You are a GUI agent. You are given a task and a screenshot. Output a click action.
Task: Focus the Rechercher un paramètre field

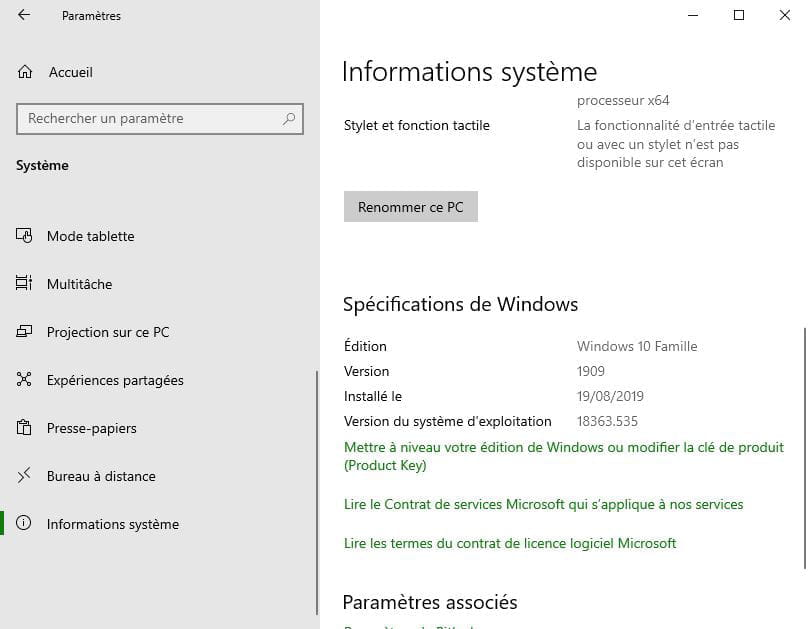(x=160, y=118)
